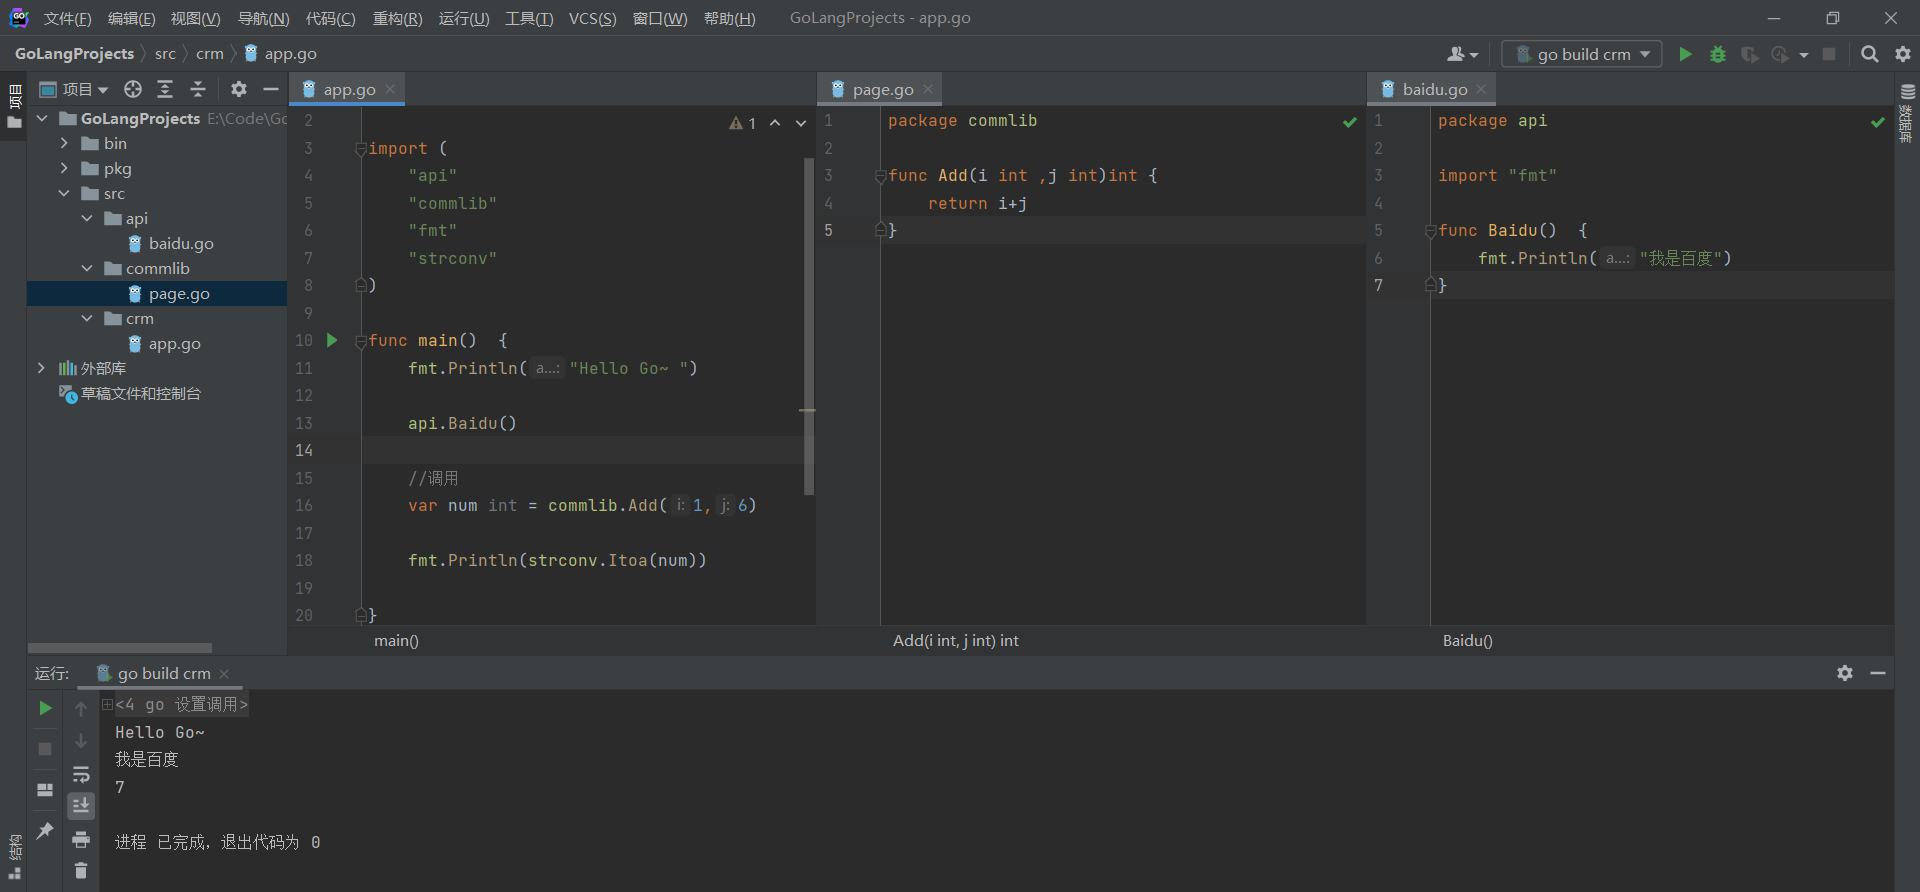
Task: Expand all nodes in project panel
Action: click(165, 89)
